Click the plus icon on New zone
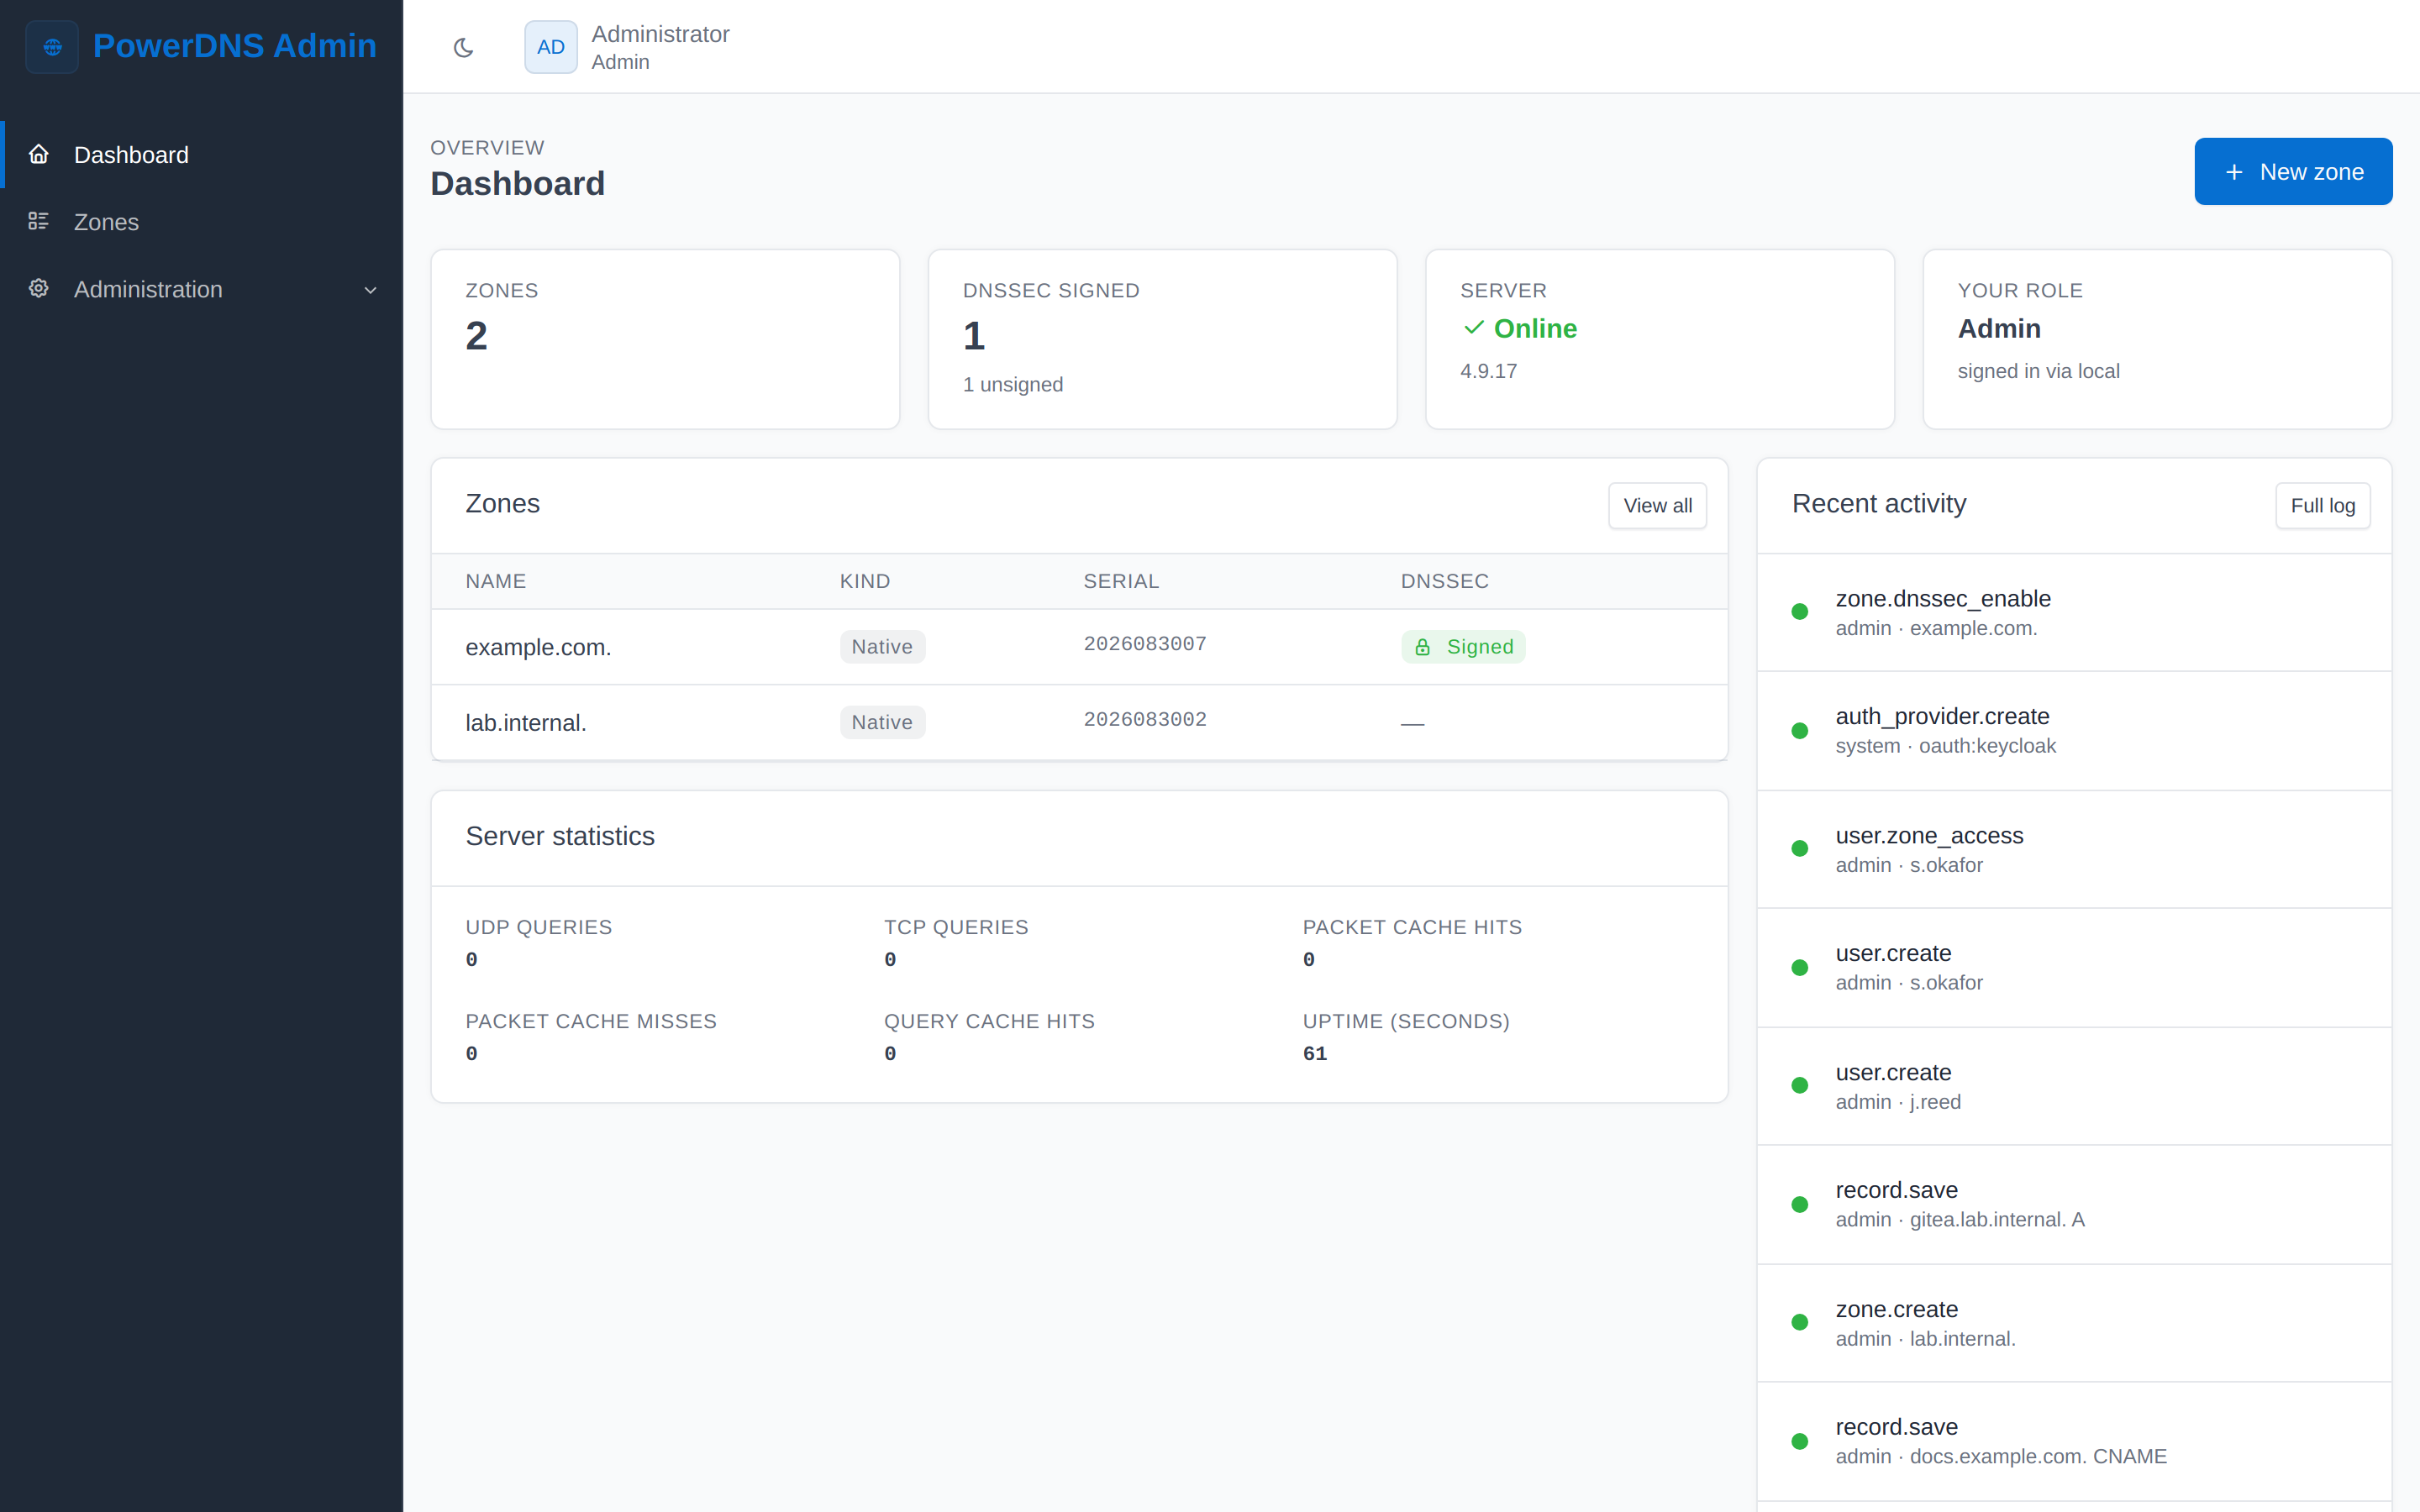 [2234, 172]
